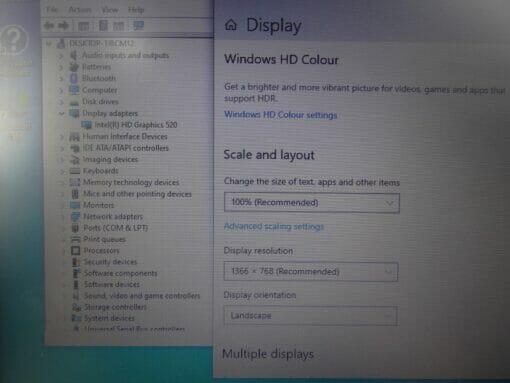Click the Memory technology devices icon
The height and width of the screenshot is (383, 510).
(75, 182)
